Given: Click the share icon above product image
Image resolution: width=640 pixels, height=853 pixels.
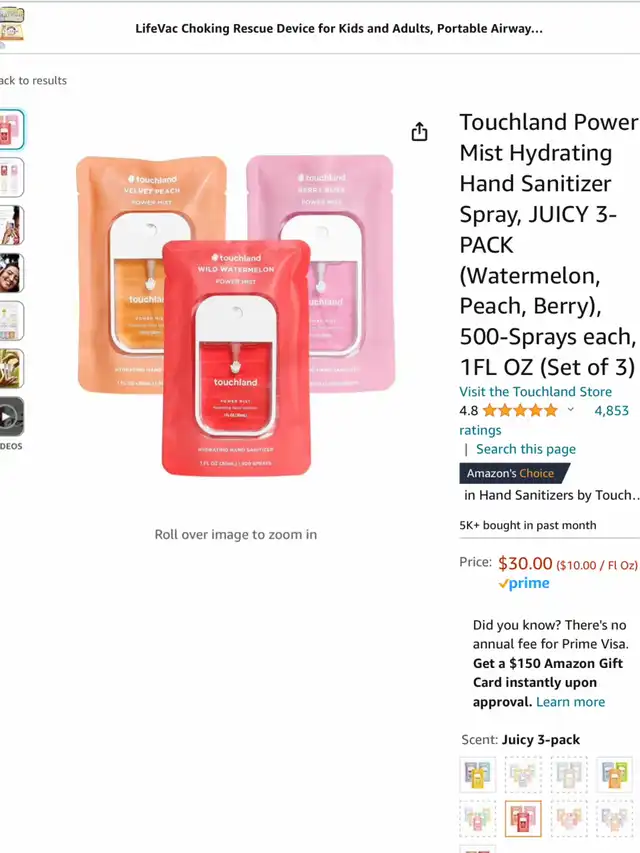Looking at the screenshot, I should tap(419, 132).
